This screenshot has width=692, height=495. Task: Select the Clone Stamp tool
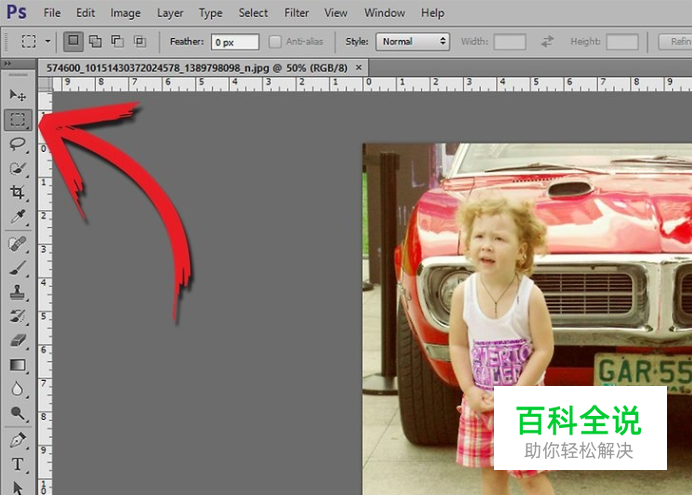coord(18,292)
